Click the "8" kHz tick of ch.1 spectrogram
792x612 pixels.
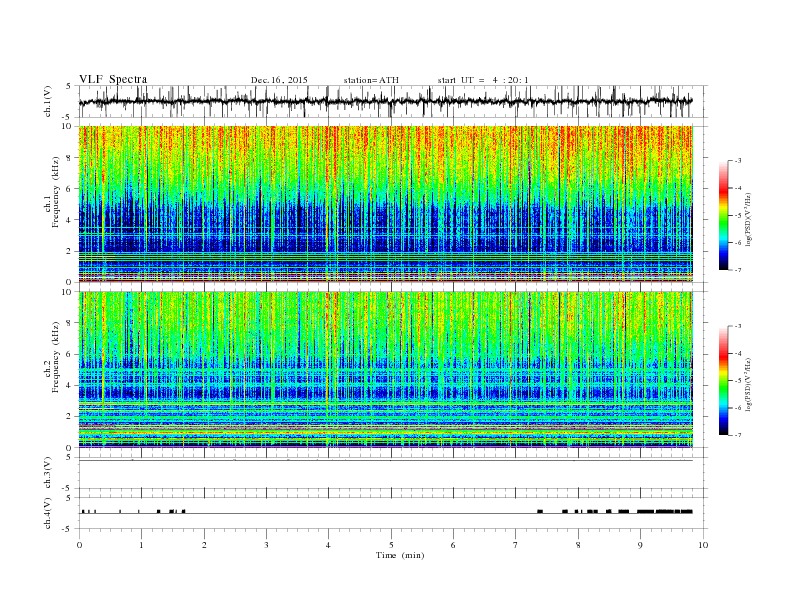tap(70, 158)
